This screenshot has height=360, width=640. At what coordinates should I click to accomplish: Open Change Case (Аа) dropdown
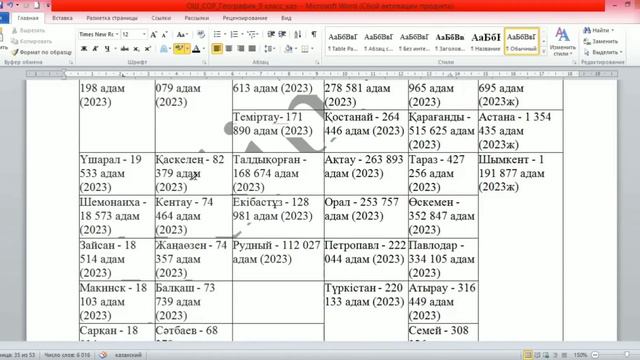182,35
